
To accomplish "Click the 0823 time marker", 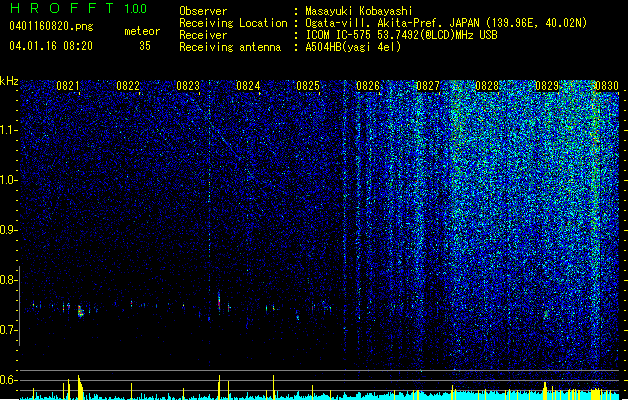I will (x=188, y=86).
